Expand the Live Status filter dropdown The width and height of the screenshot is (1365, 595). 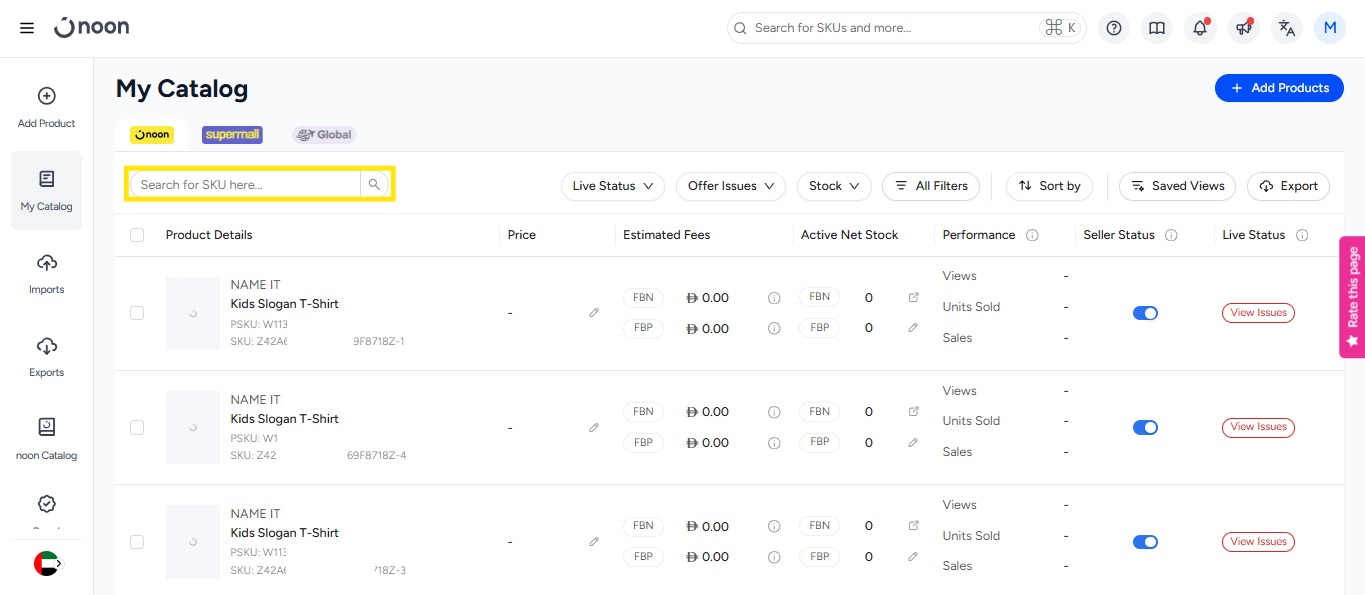[x=612, y=186]
